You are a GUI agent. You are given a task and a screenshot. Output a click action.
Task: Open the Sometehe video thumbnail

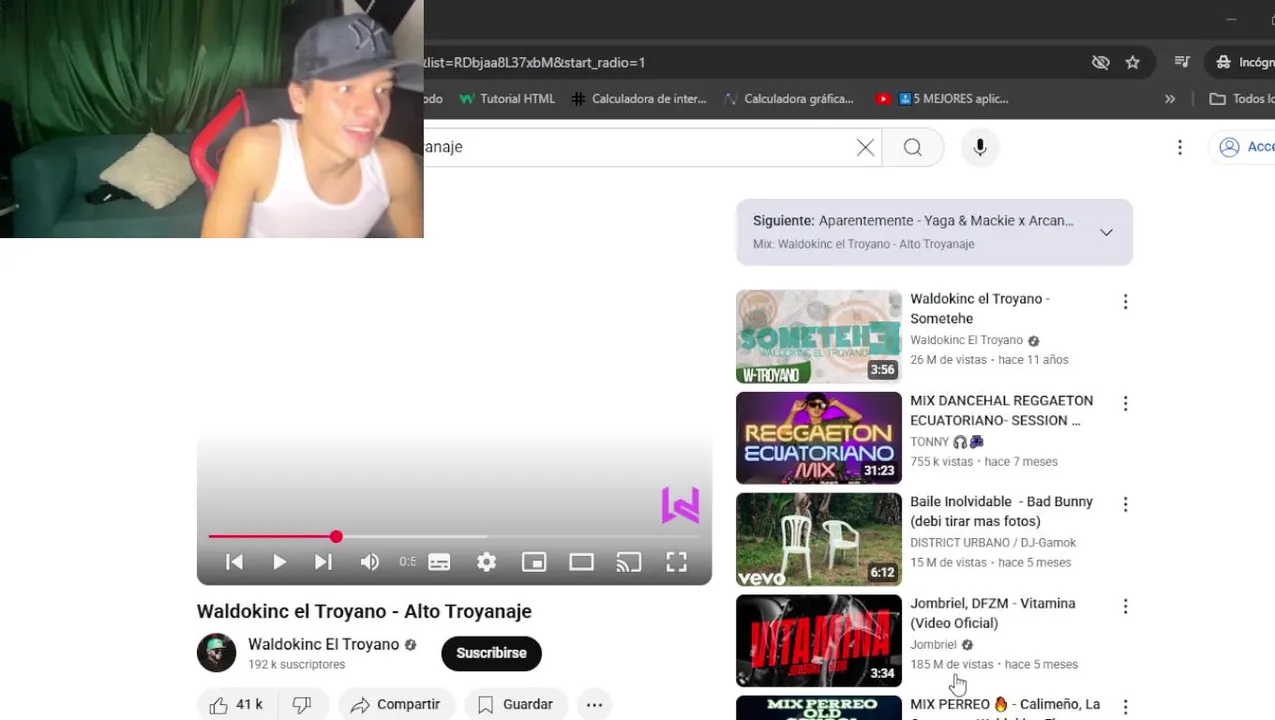(819, 337)
